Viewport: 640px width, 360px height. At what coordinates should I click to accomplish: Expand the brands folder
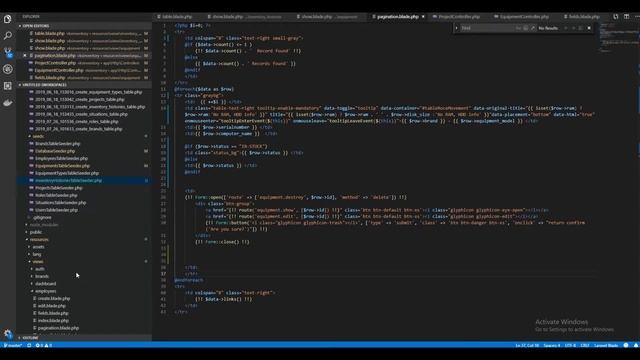pyautogui.click(x=42, y=276)
